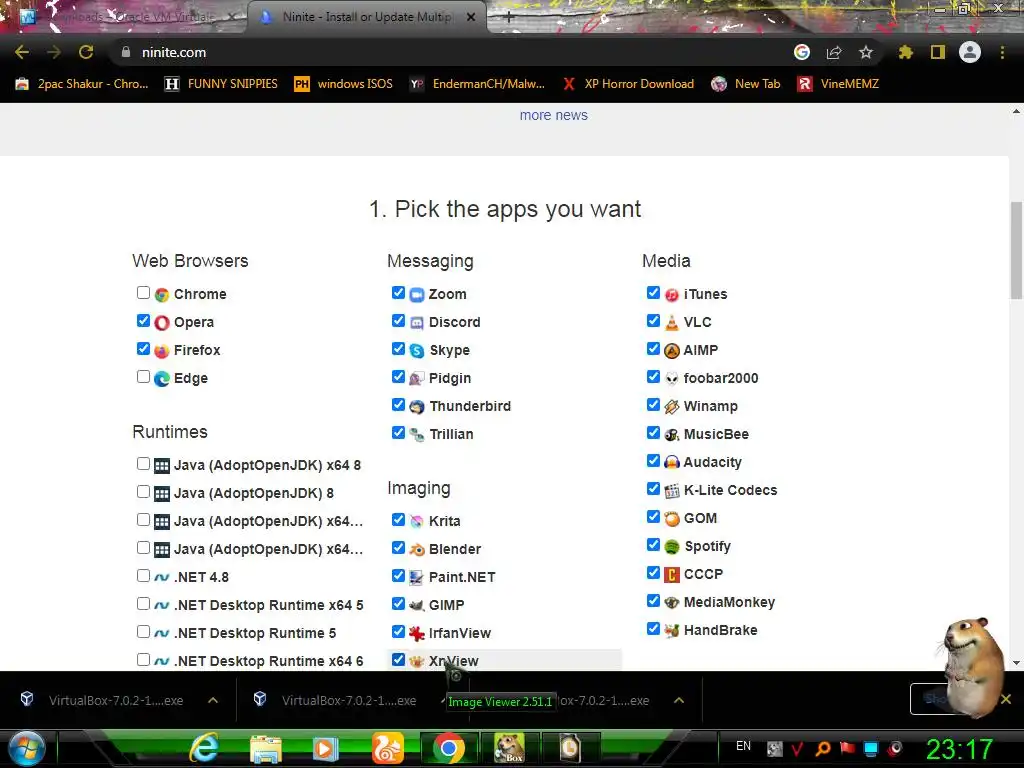This screenshot has height=768, width=1024.
Task: Click the Skype app icon
Action: 417,351
